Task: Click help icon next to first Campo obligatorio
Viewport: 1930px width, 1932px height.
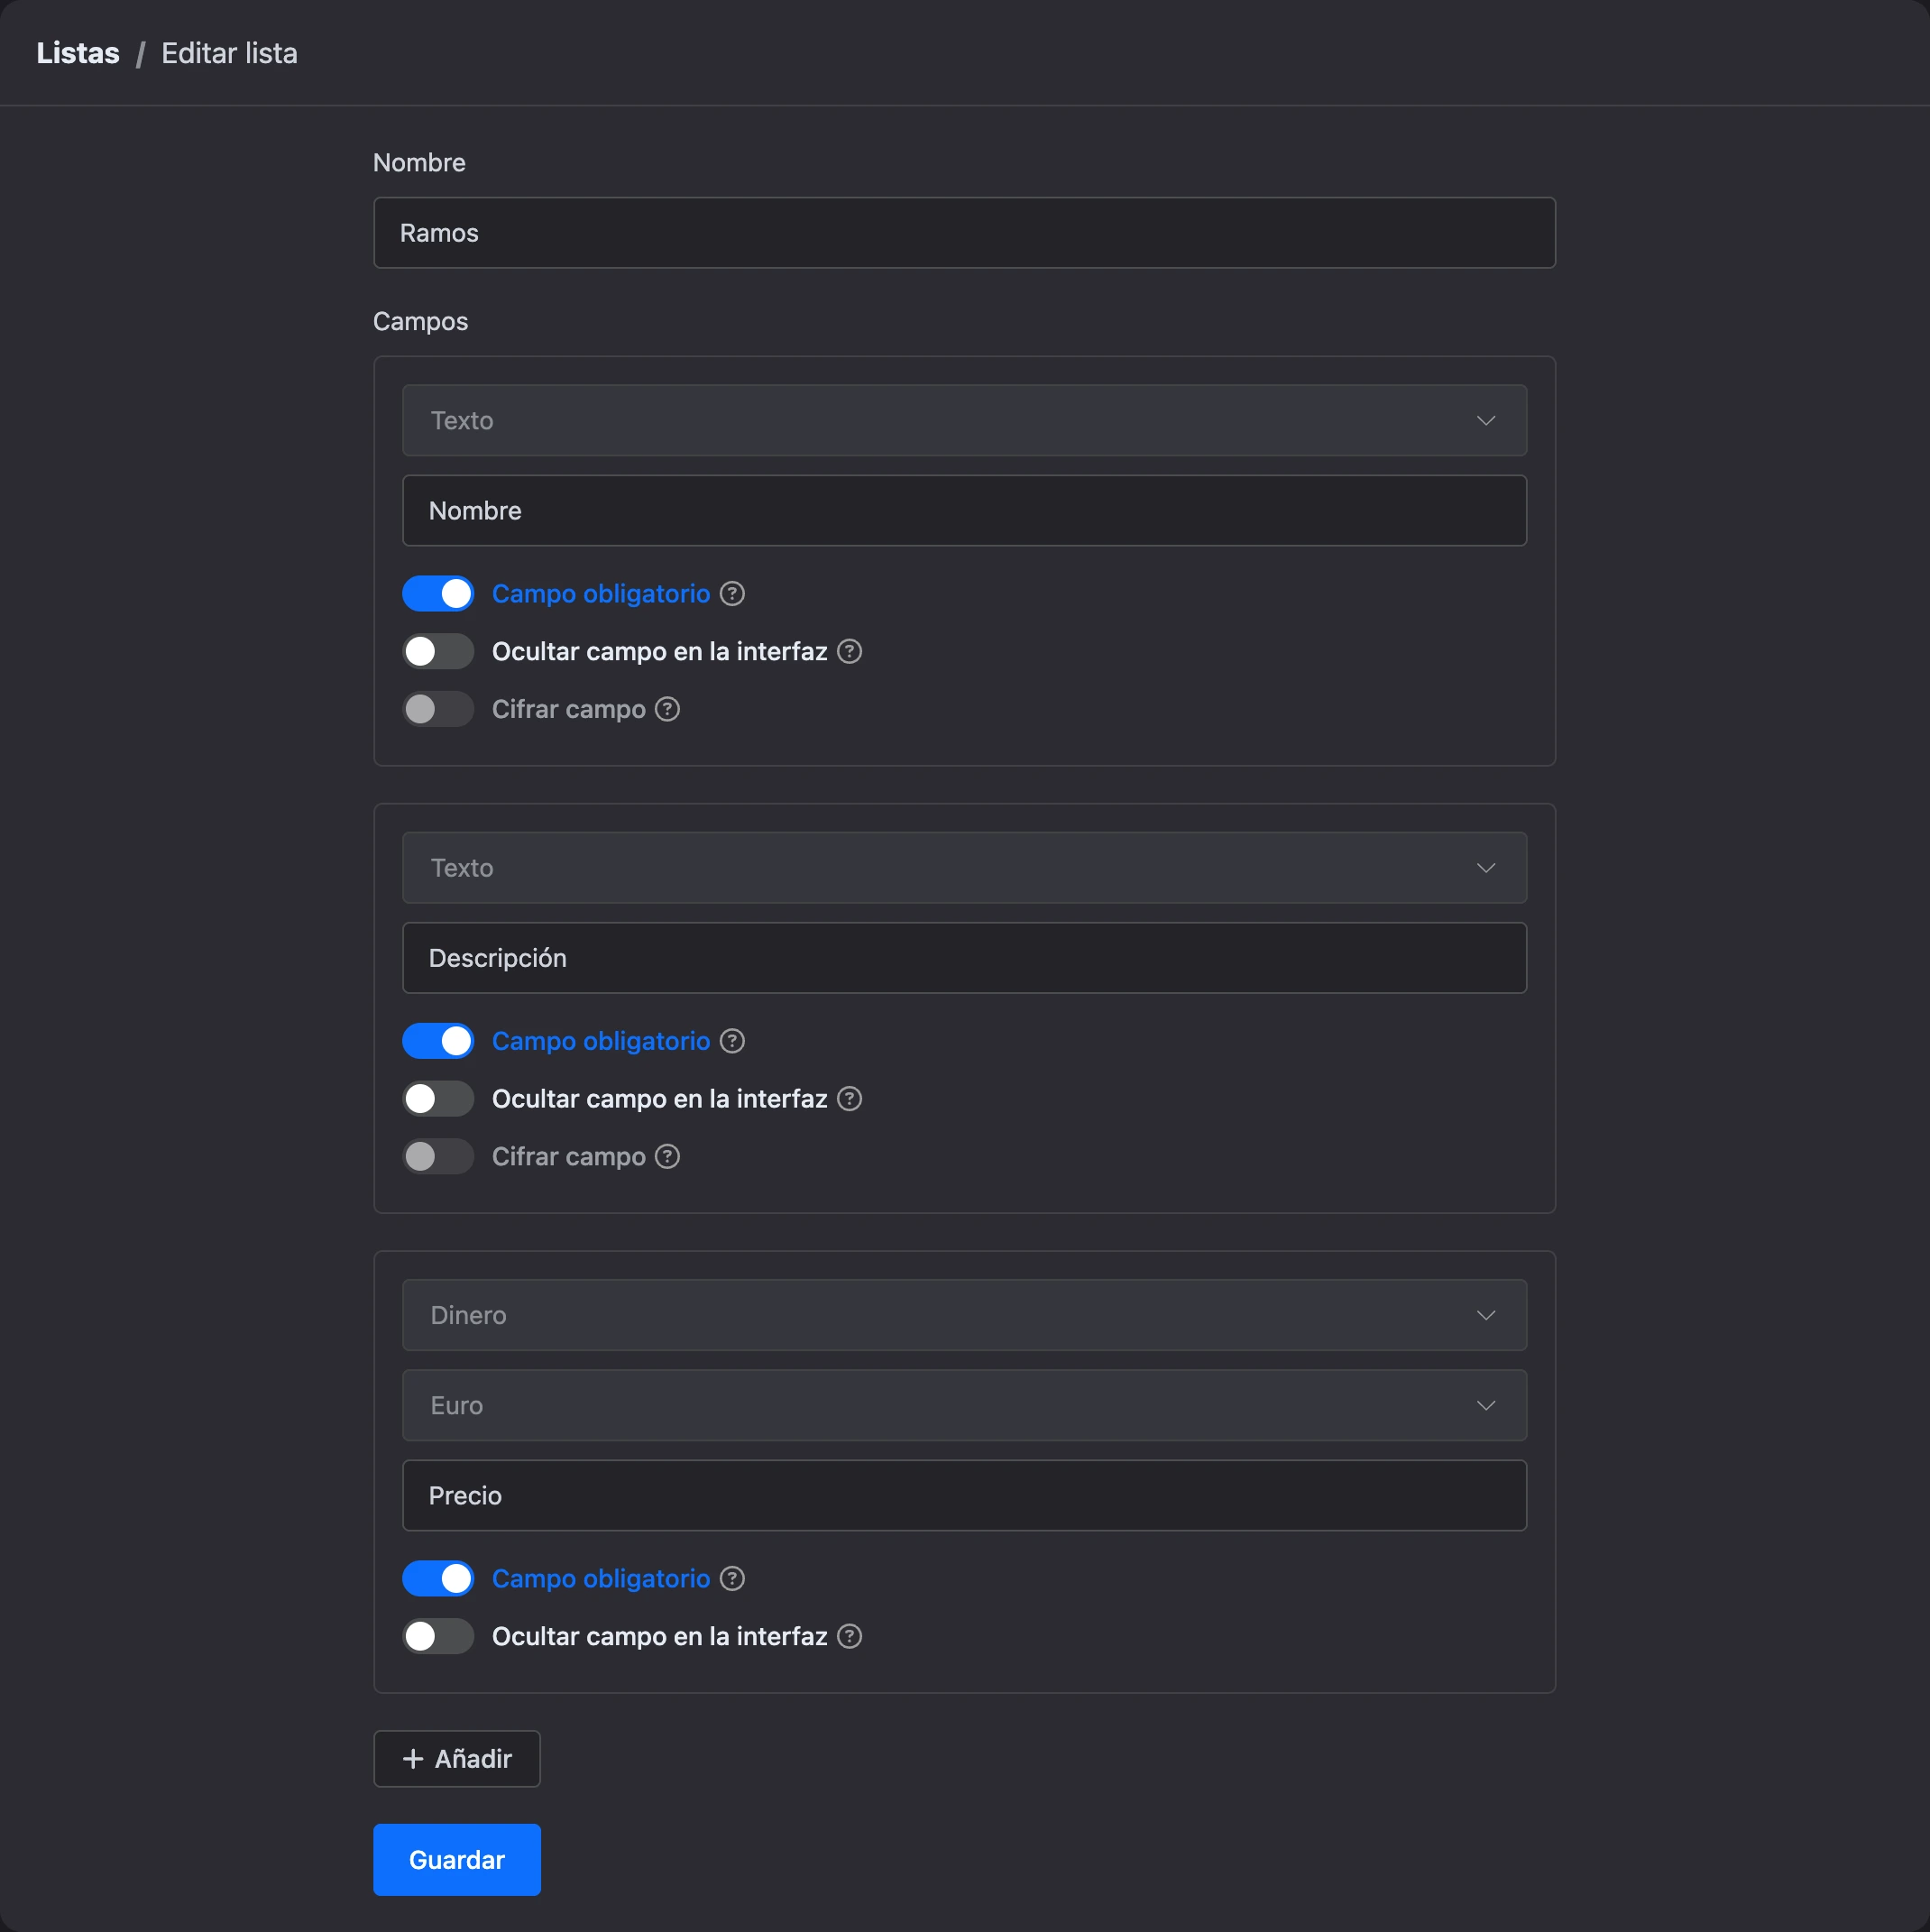Action: pyautogui.click(x=732, y=594)
